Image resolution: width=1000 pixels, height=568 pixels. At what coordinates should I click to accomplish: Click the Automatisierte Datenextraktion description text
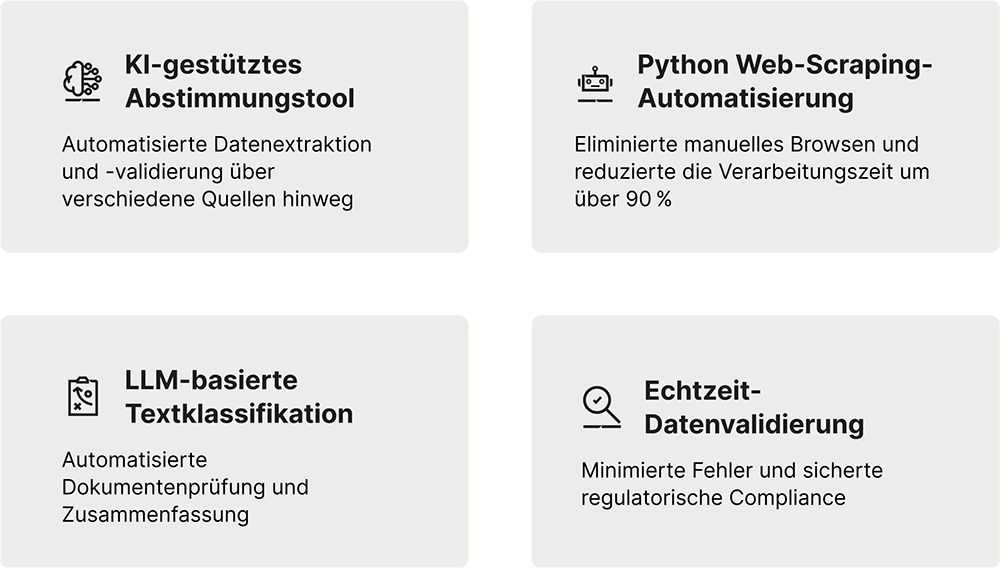click(x=216, y=172)
